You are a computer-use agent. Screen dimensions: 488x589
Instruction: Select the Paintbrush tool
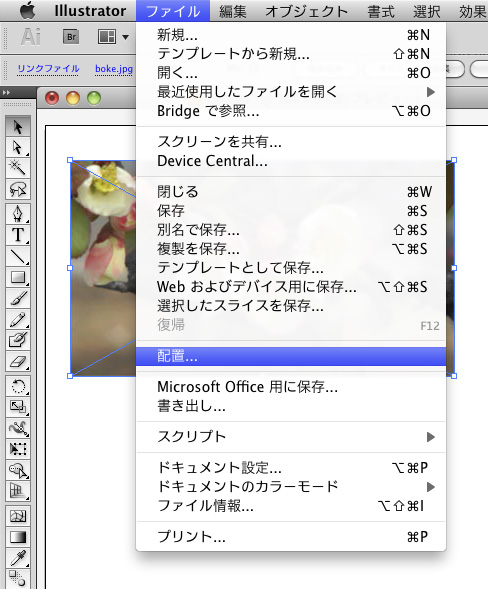(18, 298)
